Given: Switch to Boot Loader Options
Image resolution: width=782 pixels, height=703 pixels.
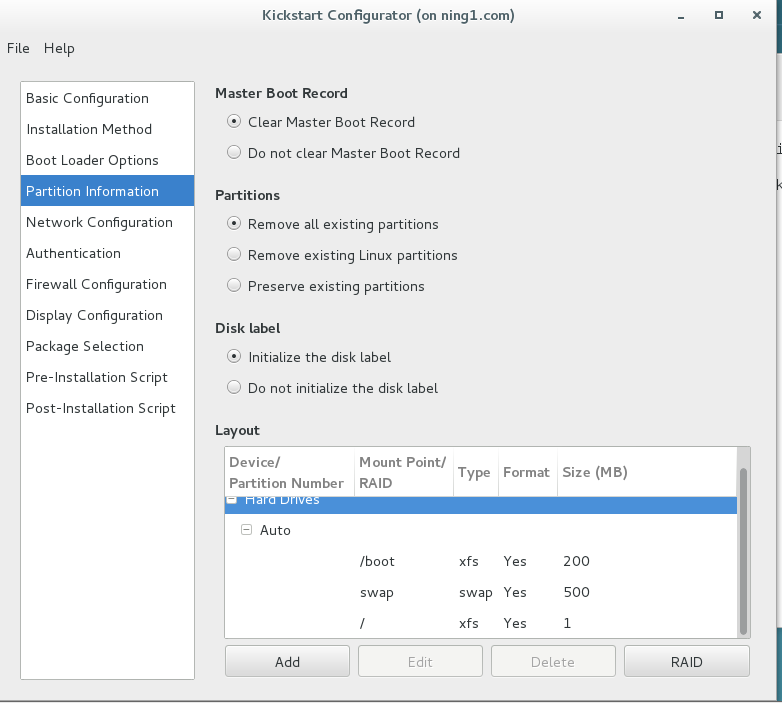Looking at the screenshot, I should (107, 160).
